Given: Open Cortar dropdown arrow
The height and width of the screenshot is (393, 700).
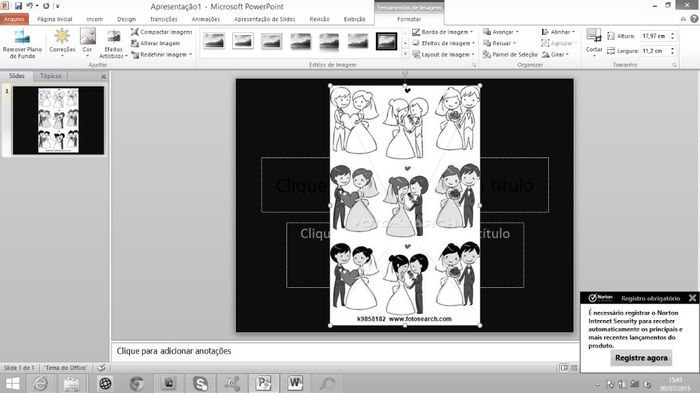Looking at the screenshot, I should coord(594,56).
